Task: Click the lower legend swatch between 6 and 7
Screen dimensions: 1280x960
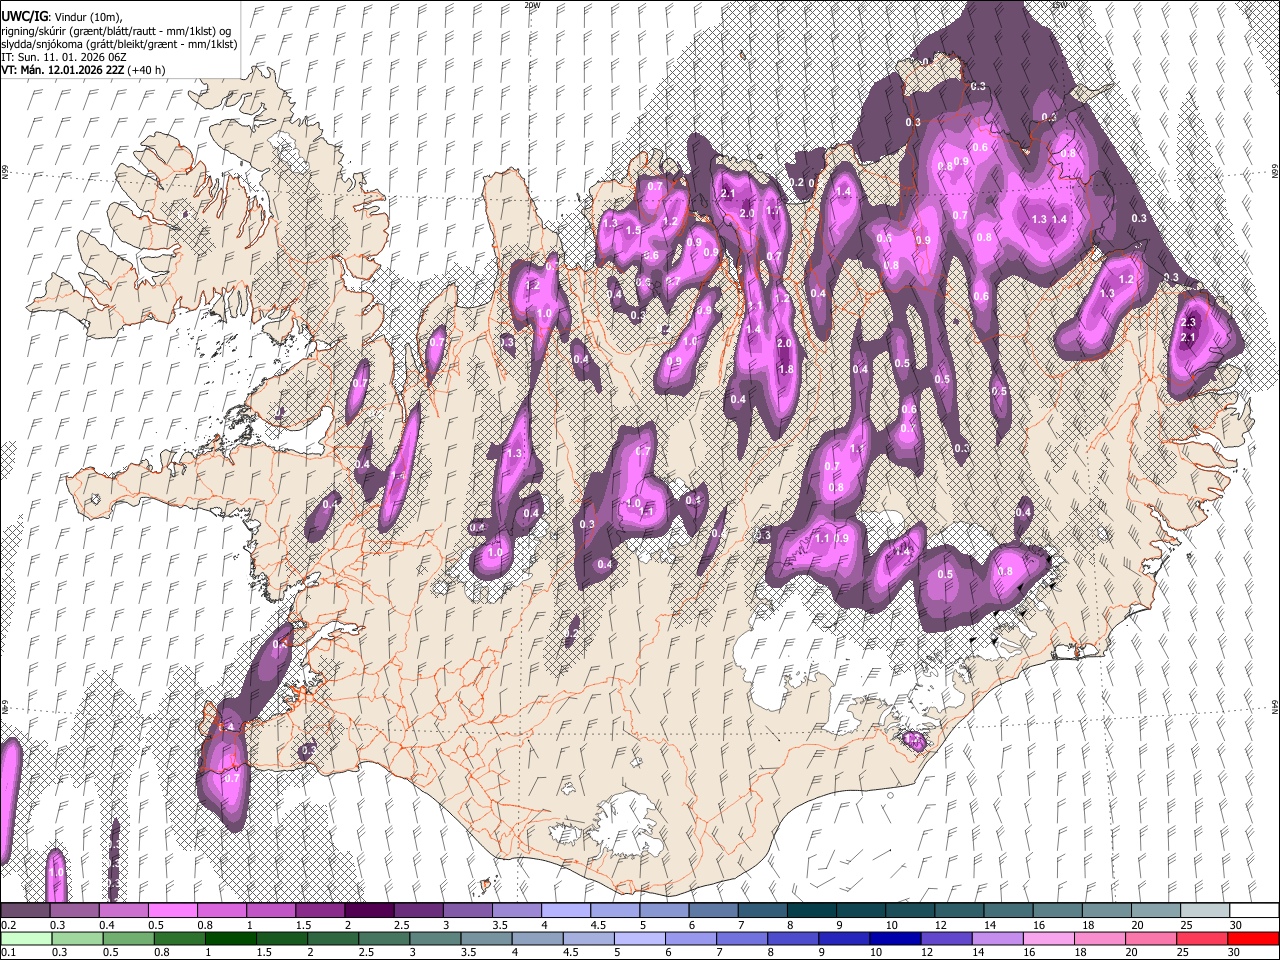Action: pyautogui.click(x=691, y=938)
